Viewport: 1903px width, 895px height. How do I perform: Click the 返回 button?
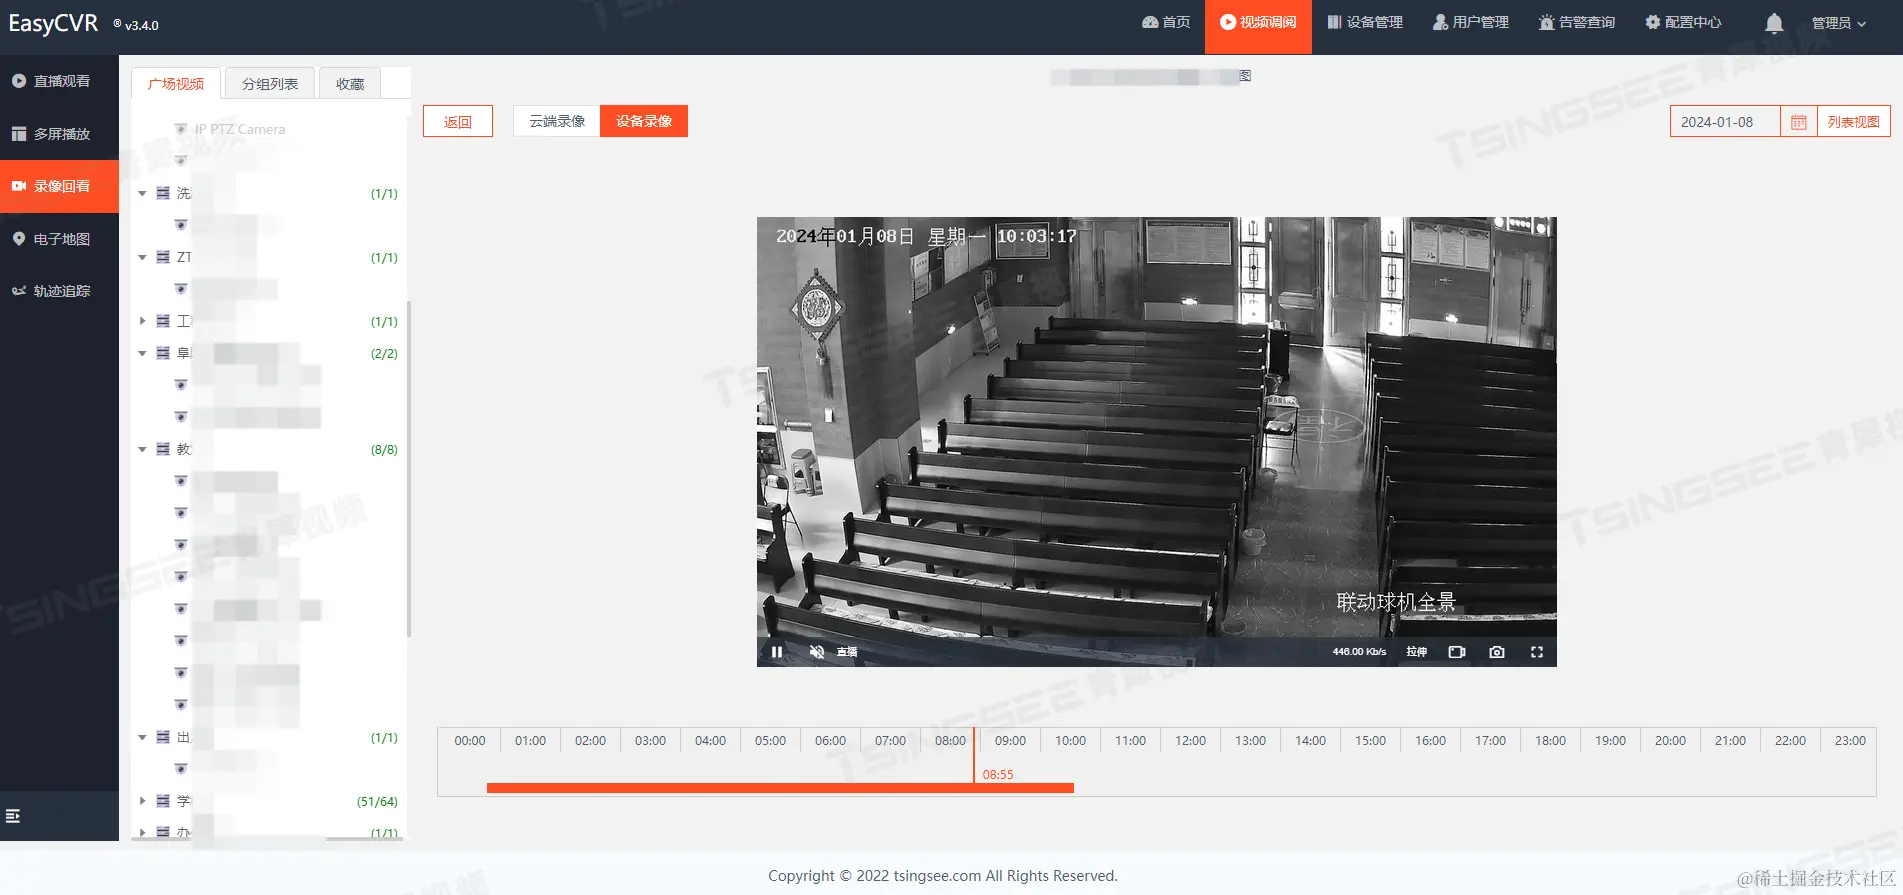[458, 121]
